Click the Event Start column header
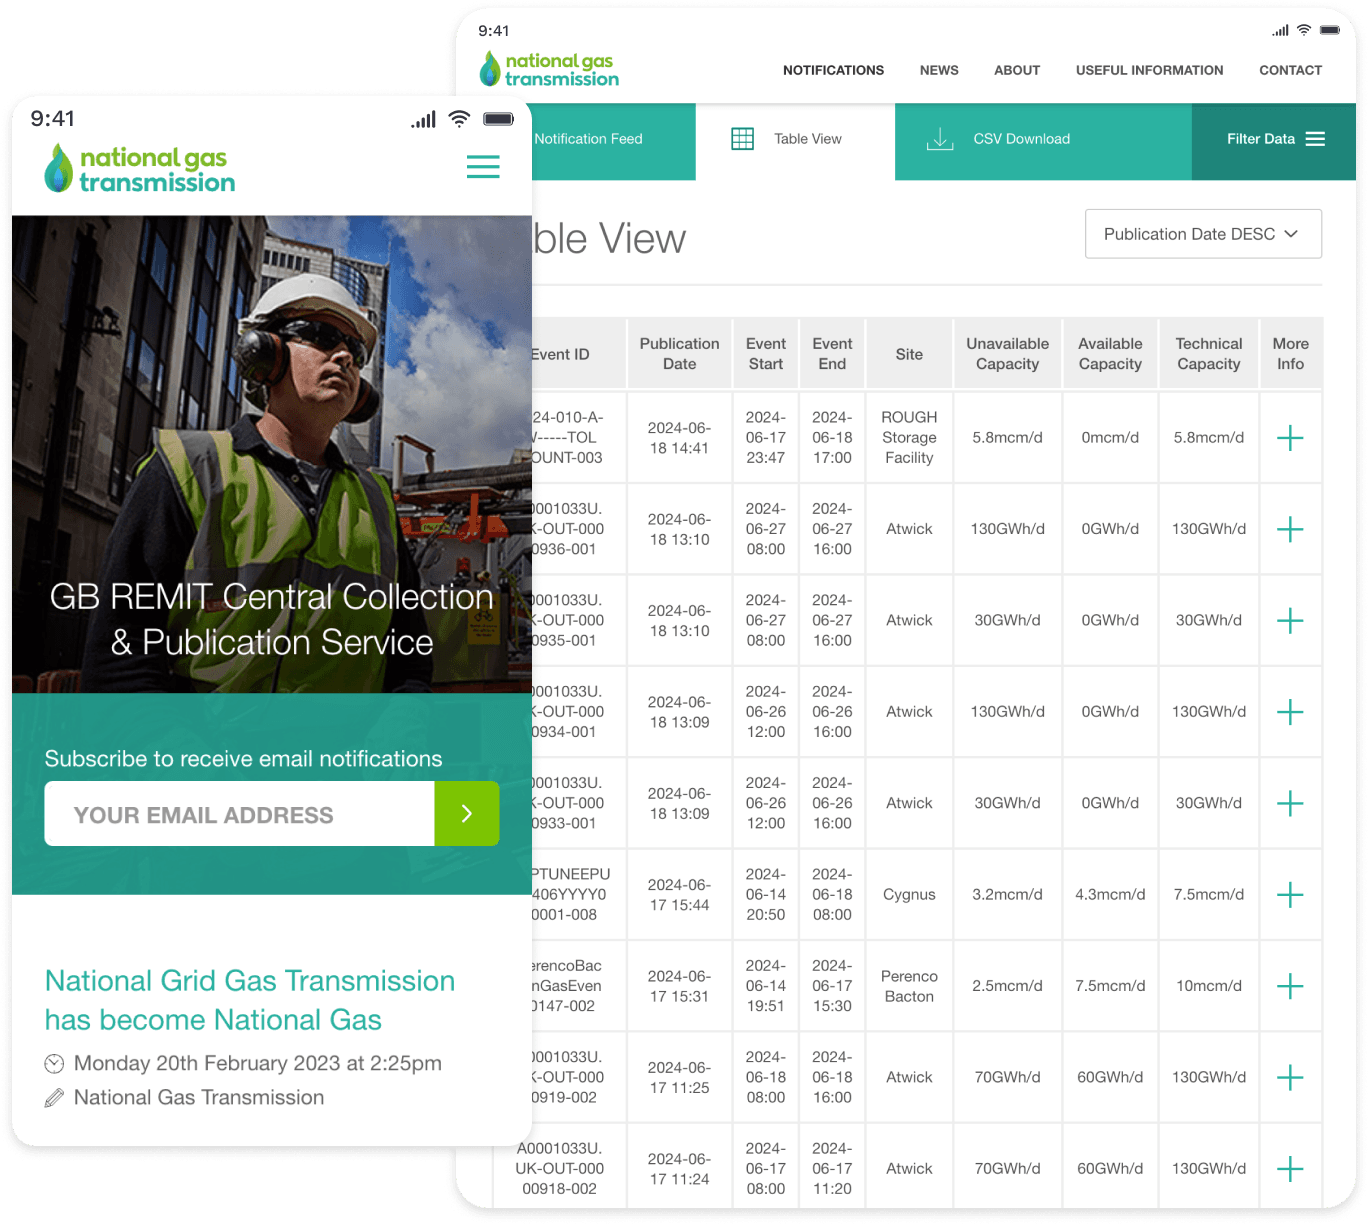 [x=766, y=354]
